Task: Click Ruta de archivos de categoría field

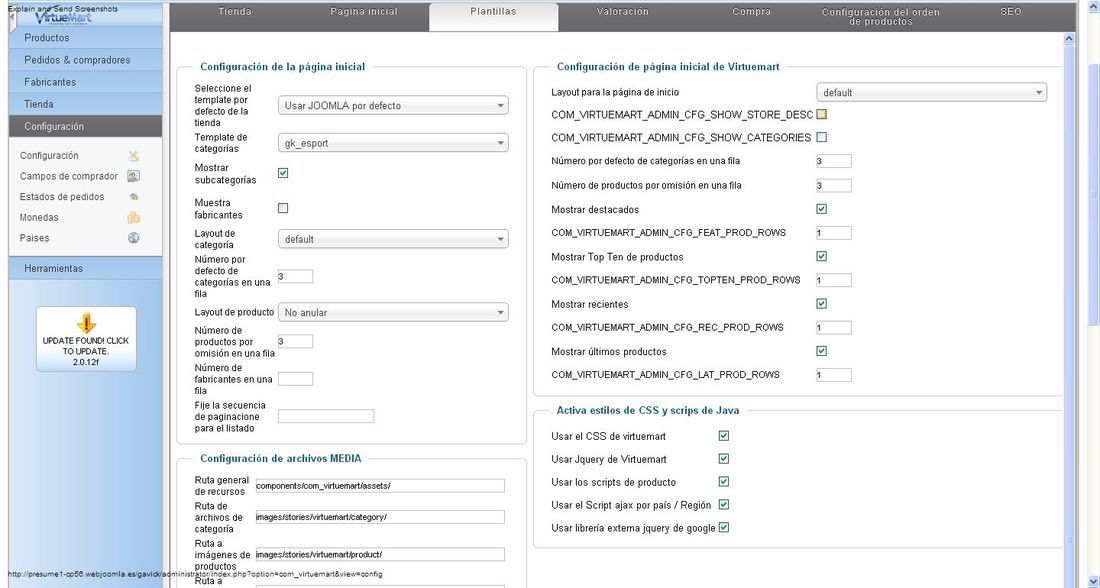Action: click(x=380, y=517)
